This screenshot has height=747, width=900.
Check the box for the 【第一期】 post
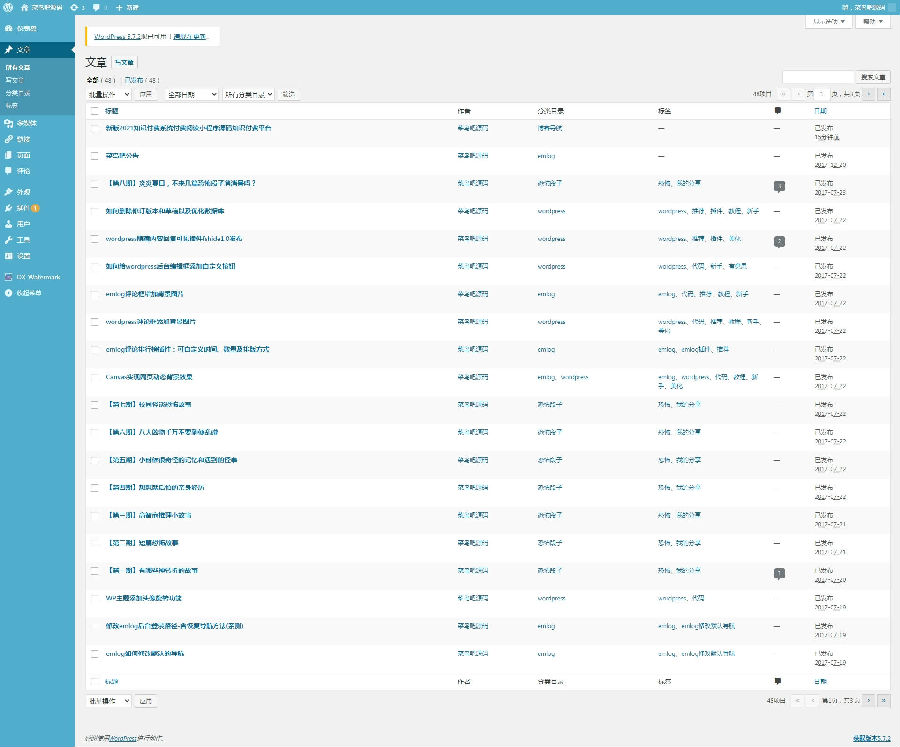point(95,571)
